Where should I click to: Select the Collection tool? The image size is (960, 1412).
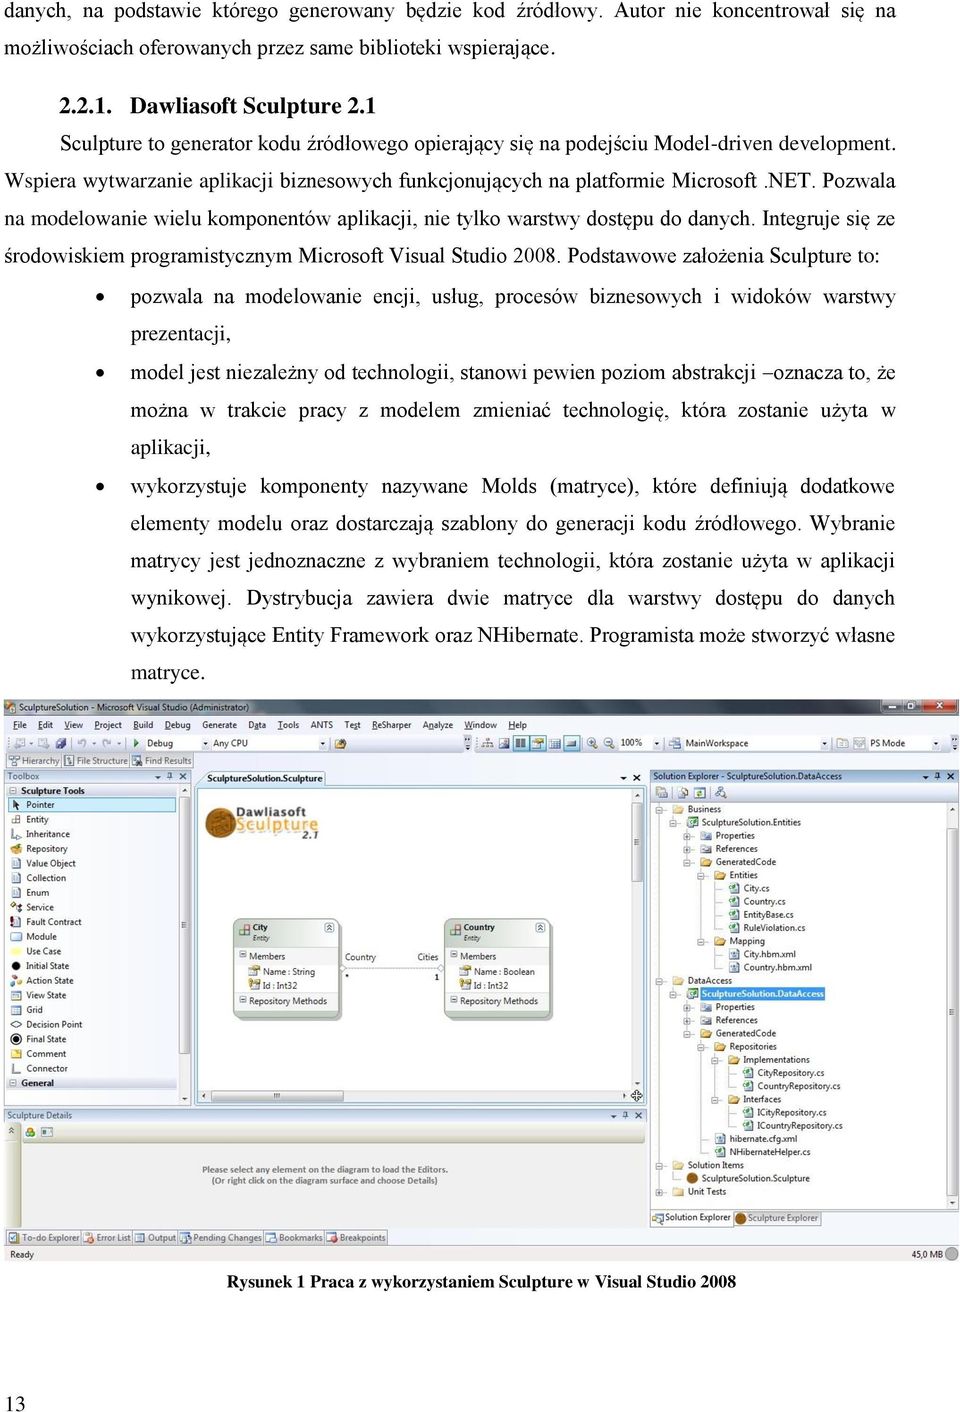tap(93, 878)
